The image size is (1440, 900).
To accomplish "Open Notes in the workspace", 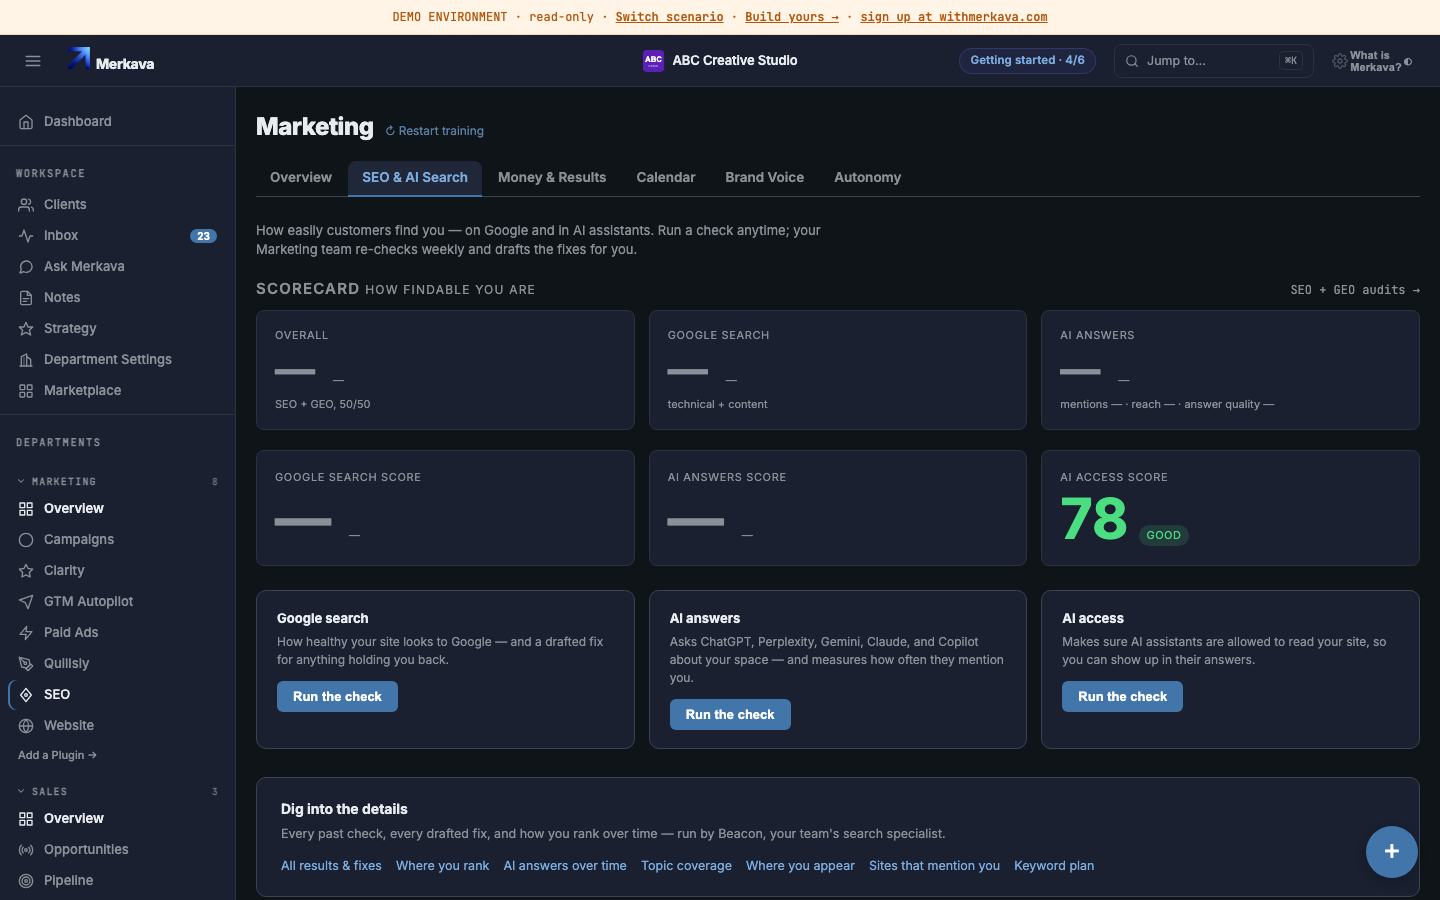I will (118, 298).
